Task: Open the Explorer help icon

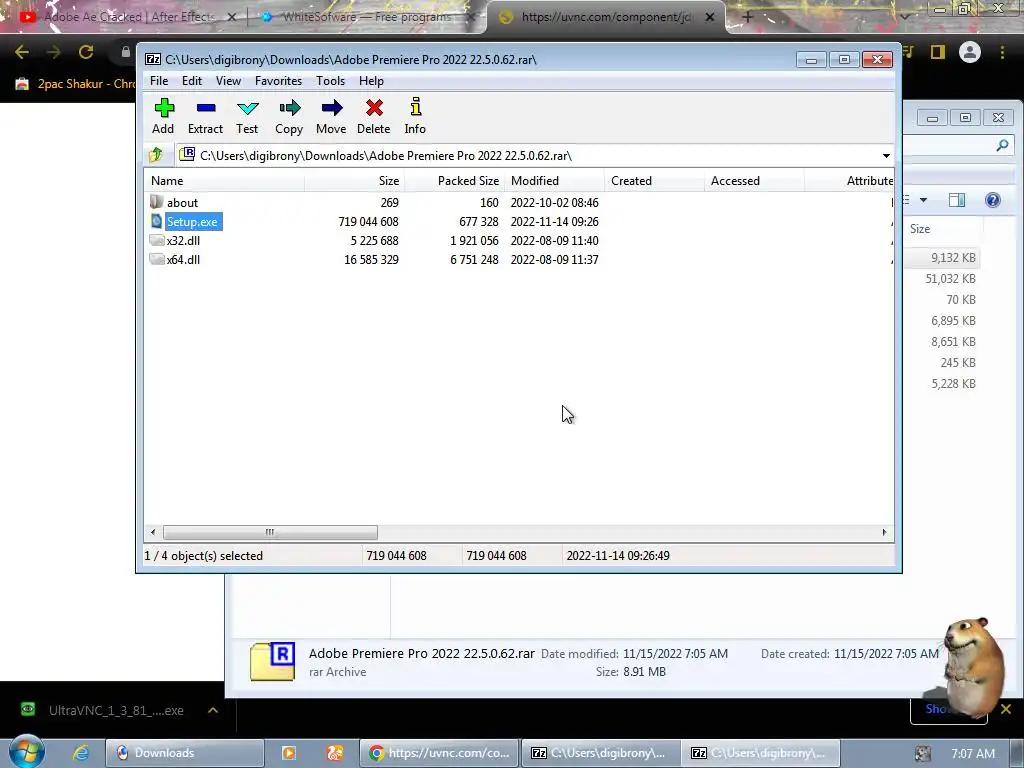Action: [993, 200]
